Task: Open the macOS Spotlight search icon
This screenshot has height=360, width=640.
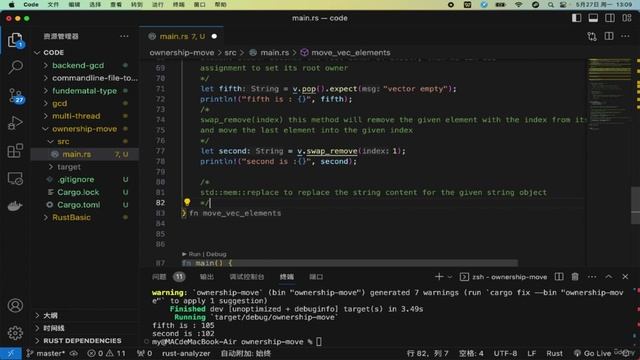Action: point(551,4)
